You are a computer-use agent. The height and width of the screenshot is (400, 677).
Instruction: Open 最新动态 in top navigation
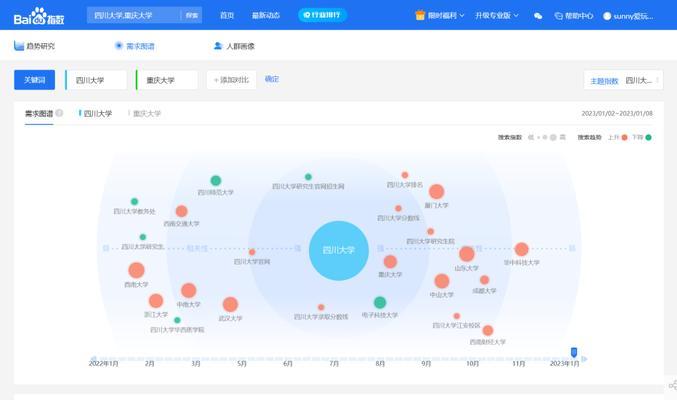266,15
